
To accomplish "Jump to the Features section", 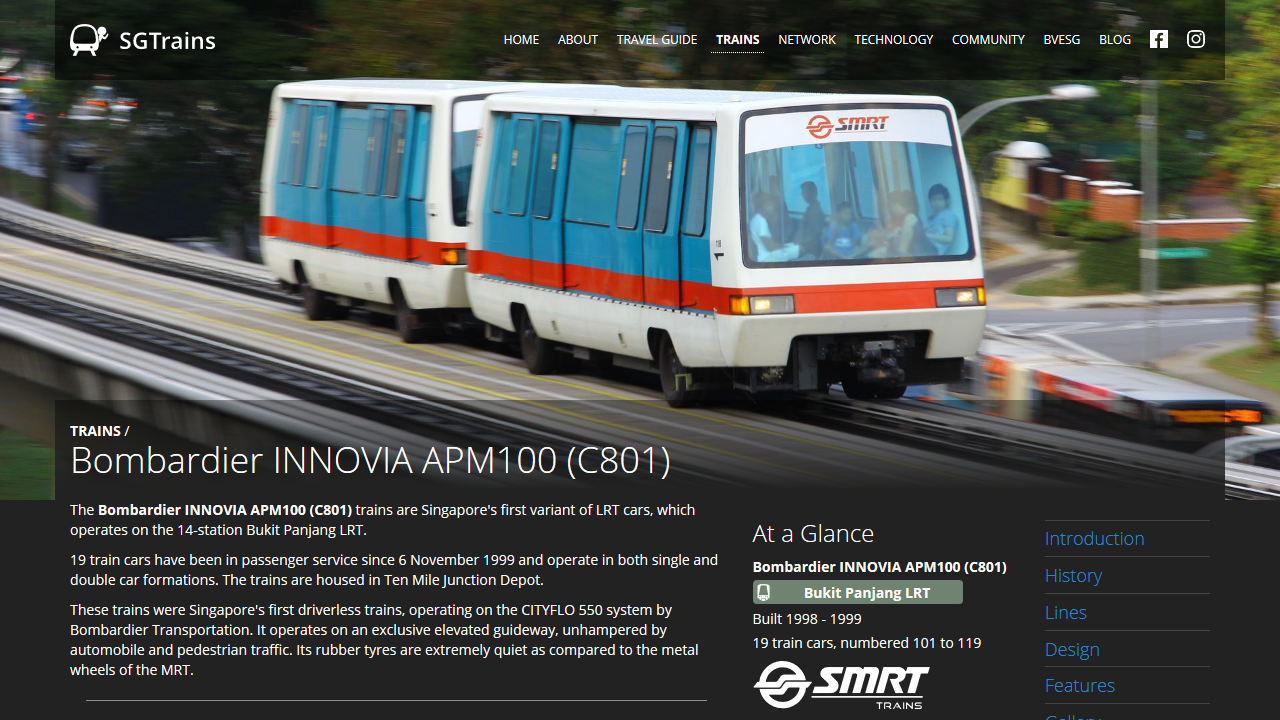I will tap(1080, 685).
